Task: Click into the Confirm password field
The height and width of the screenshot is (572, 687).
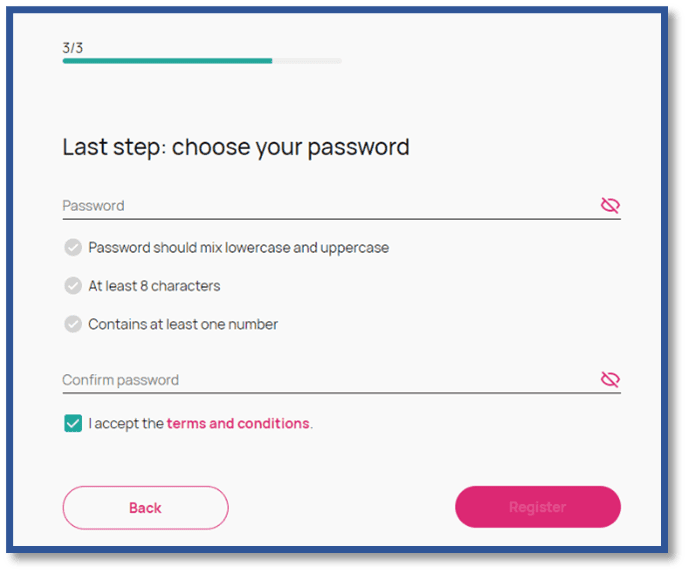Action: [x=320, y=380]
